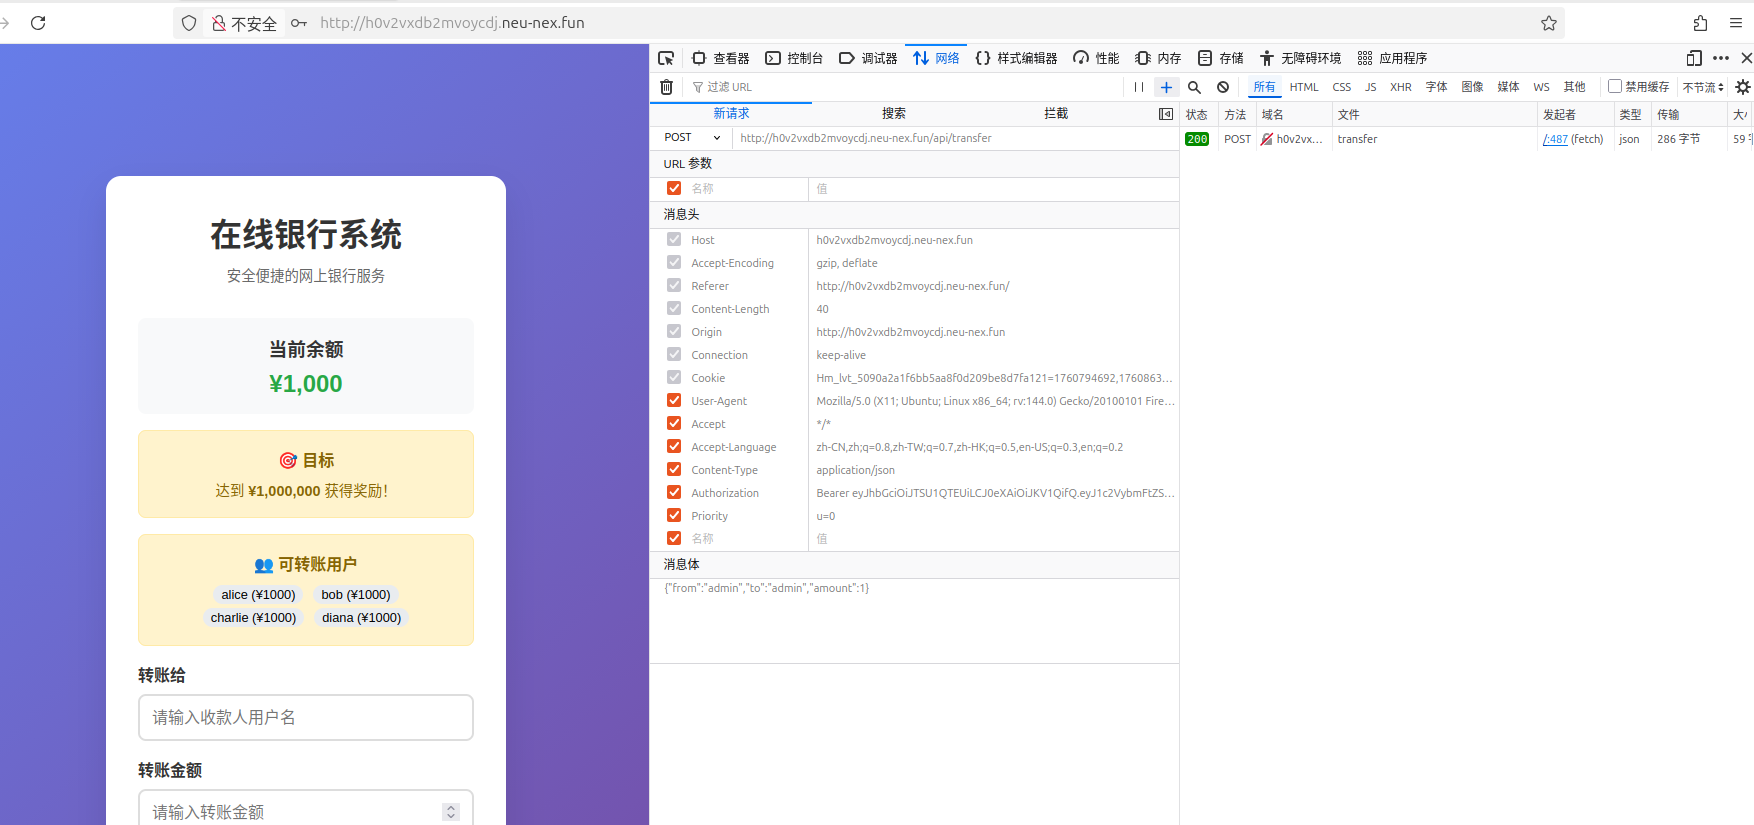
Task: Toggle responsive design mode icon
Action: coord(1694,58)
